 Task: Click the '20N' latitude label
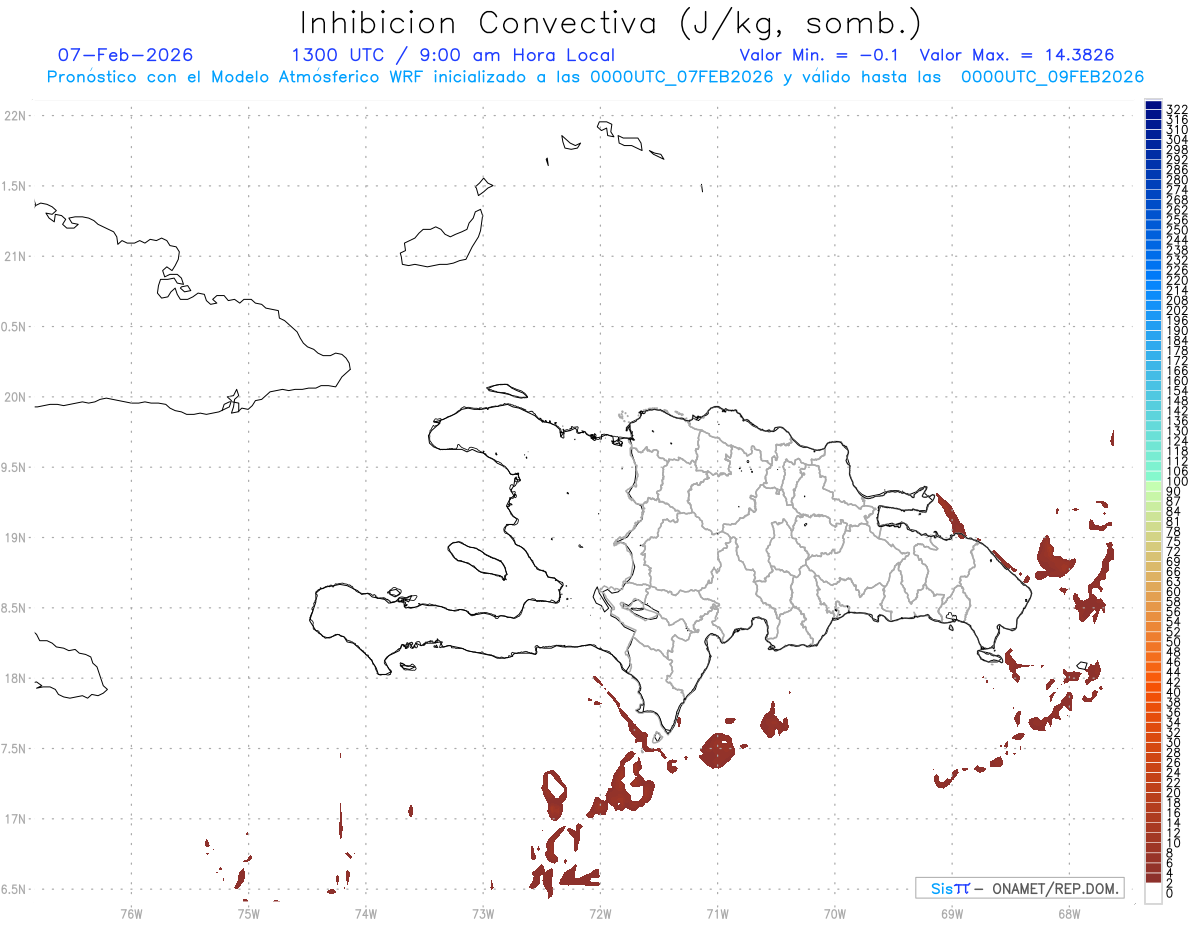15,397
